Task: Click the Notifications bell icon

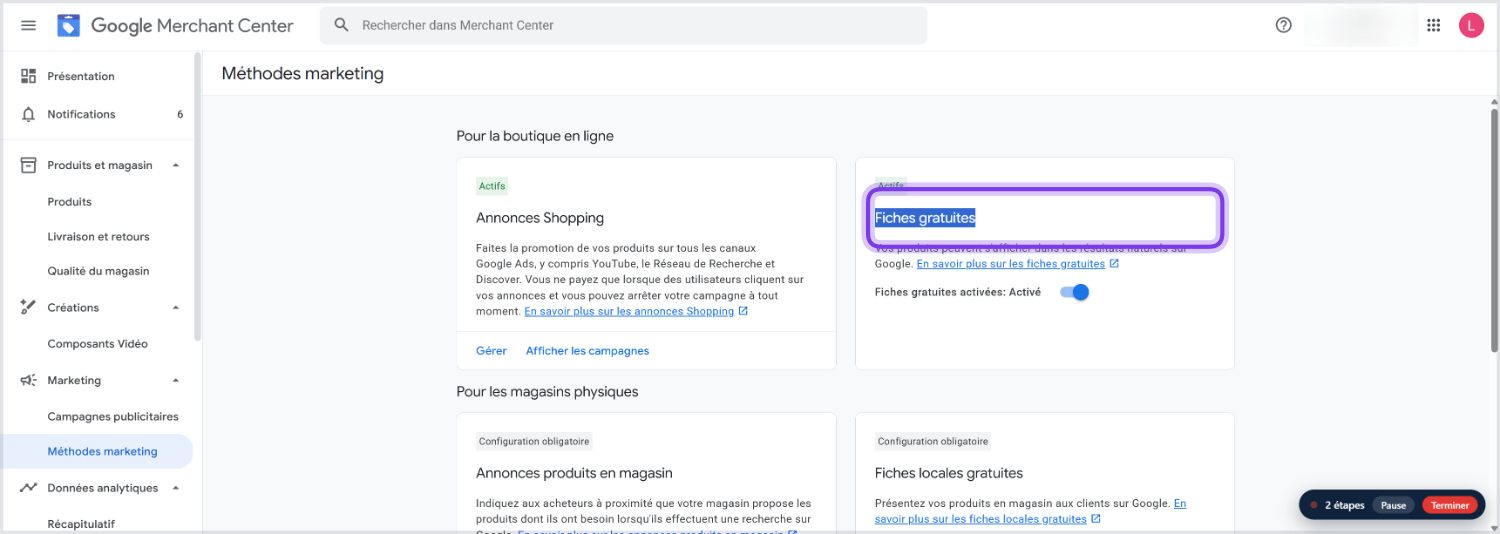Action: click(x=29, y=114)
